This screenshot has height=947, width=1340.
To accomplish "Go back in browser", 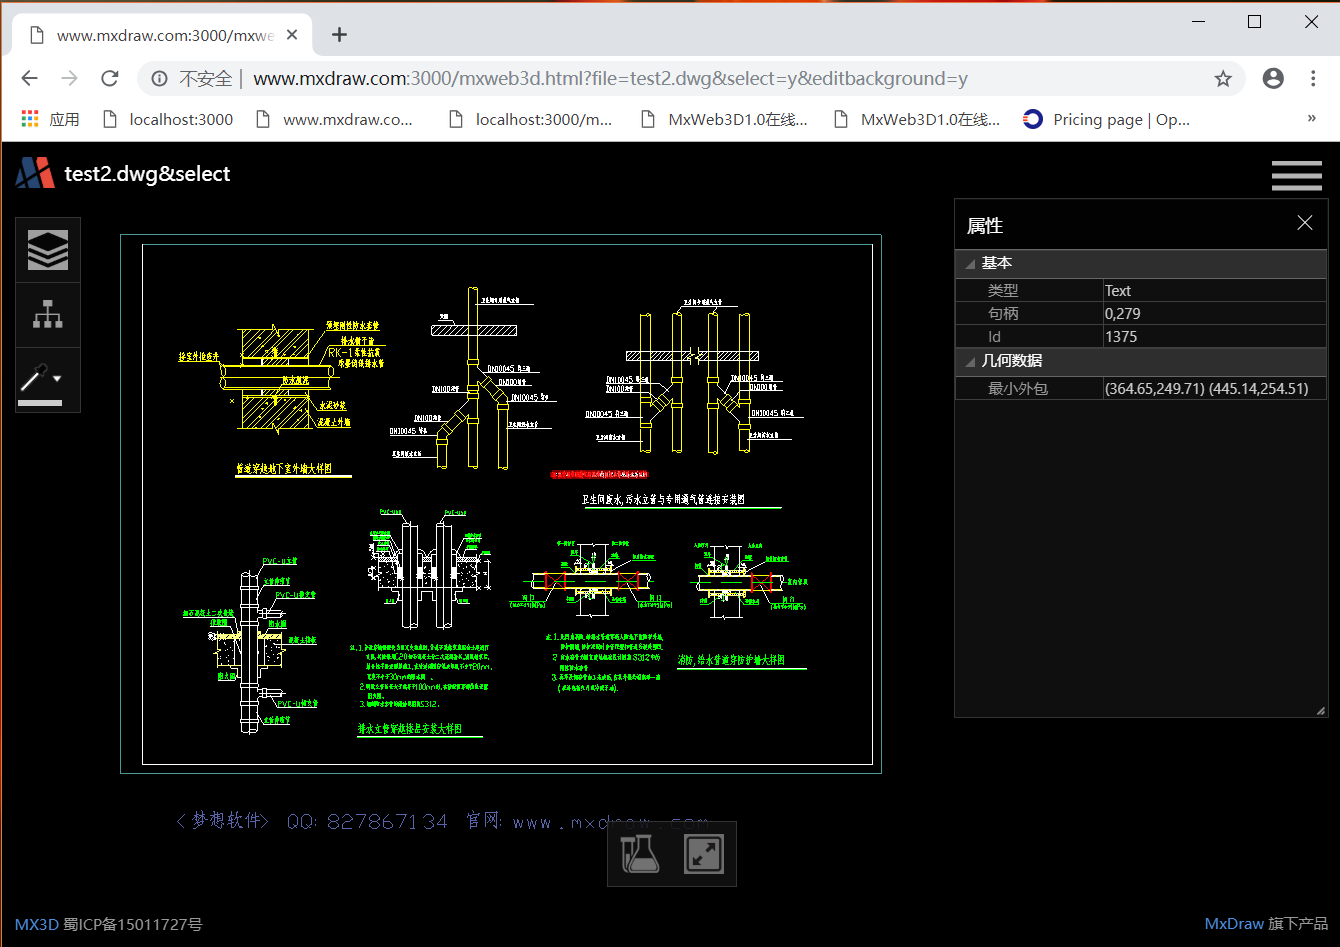I will [29, 78].
